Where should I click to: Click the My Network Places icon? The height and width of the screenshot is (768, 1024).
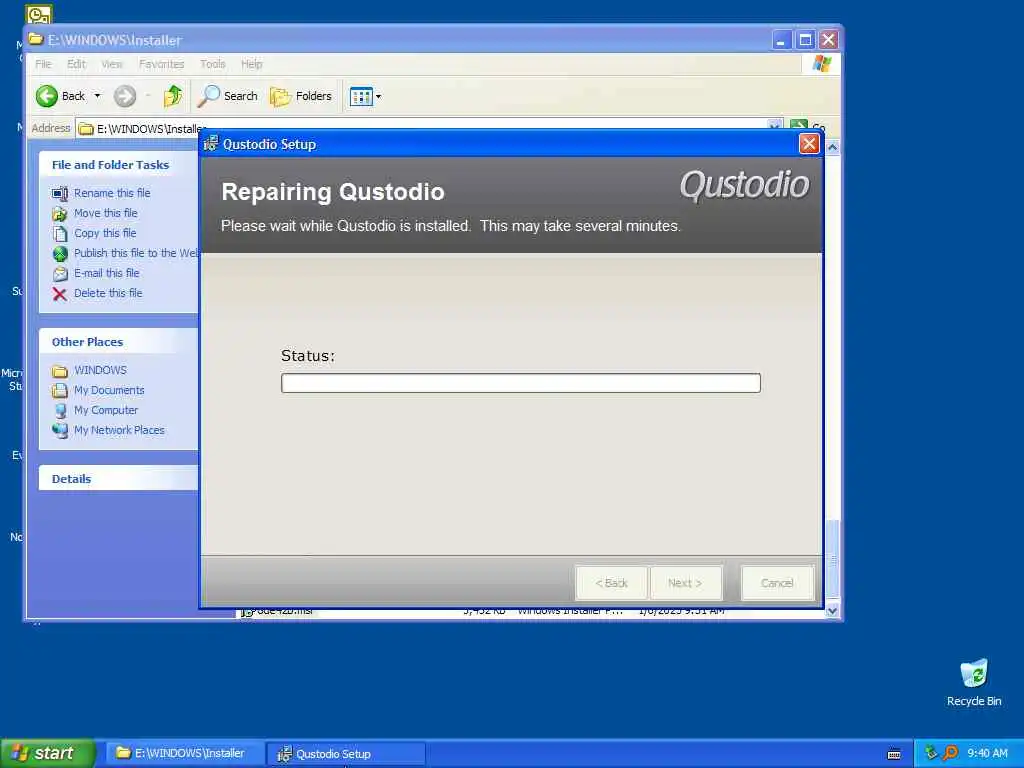[x=59, y=430]
